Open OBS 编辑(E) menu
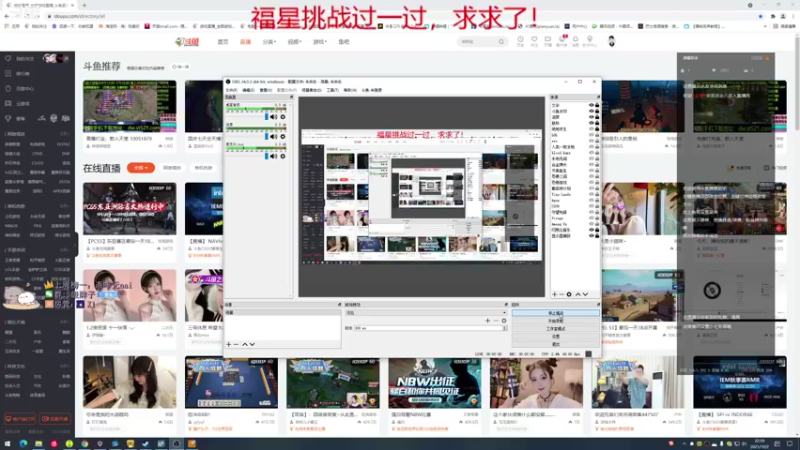This screenshot has height=450, width=800. coord(248,90)
